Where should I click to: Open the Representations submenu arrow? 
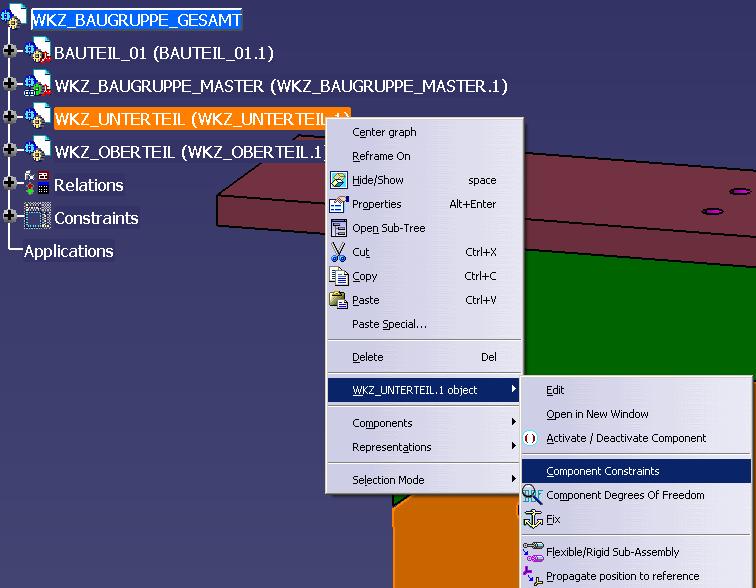pyautogui.click(x=514, y=446)
